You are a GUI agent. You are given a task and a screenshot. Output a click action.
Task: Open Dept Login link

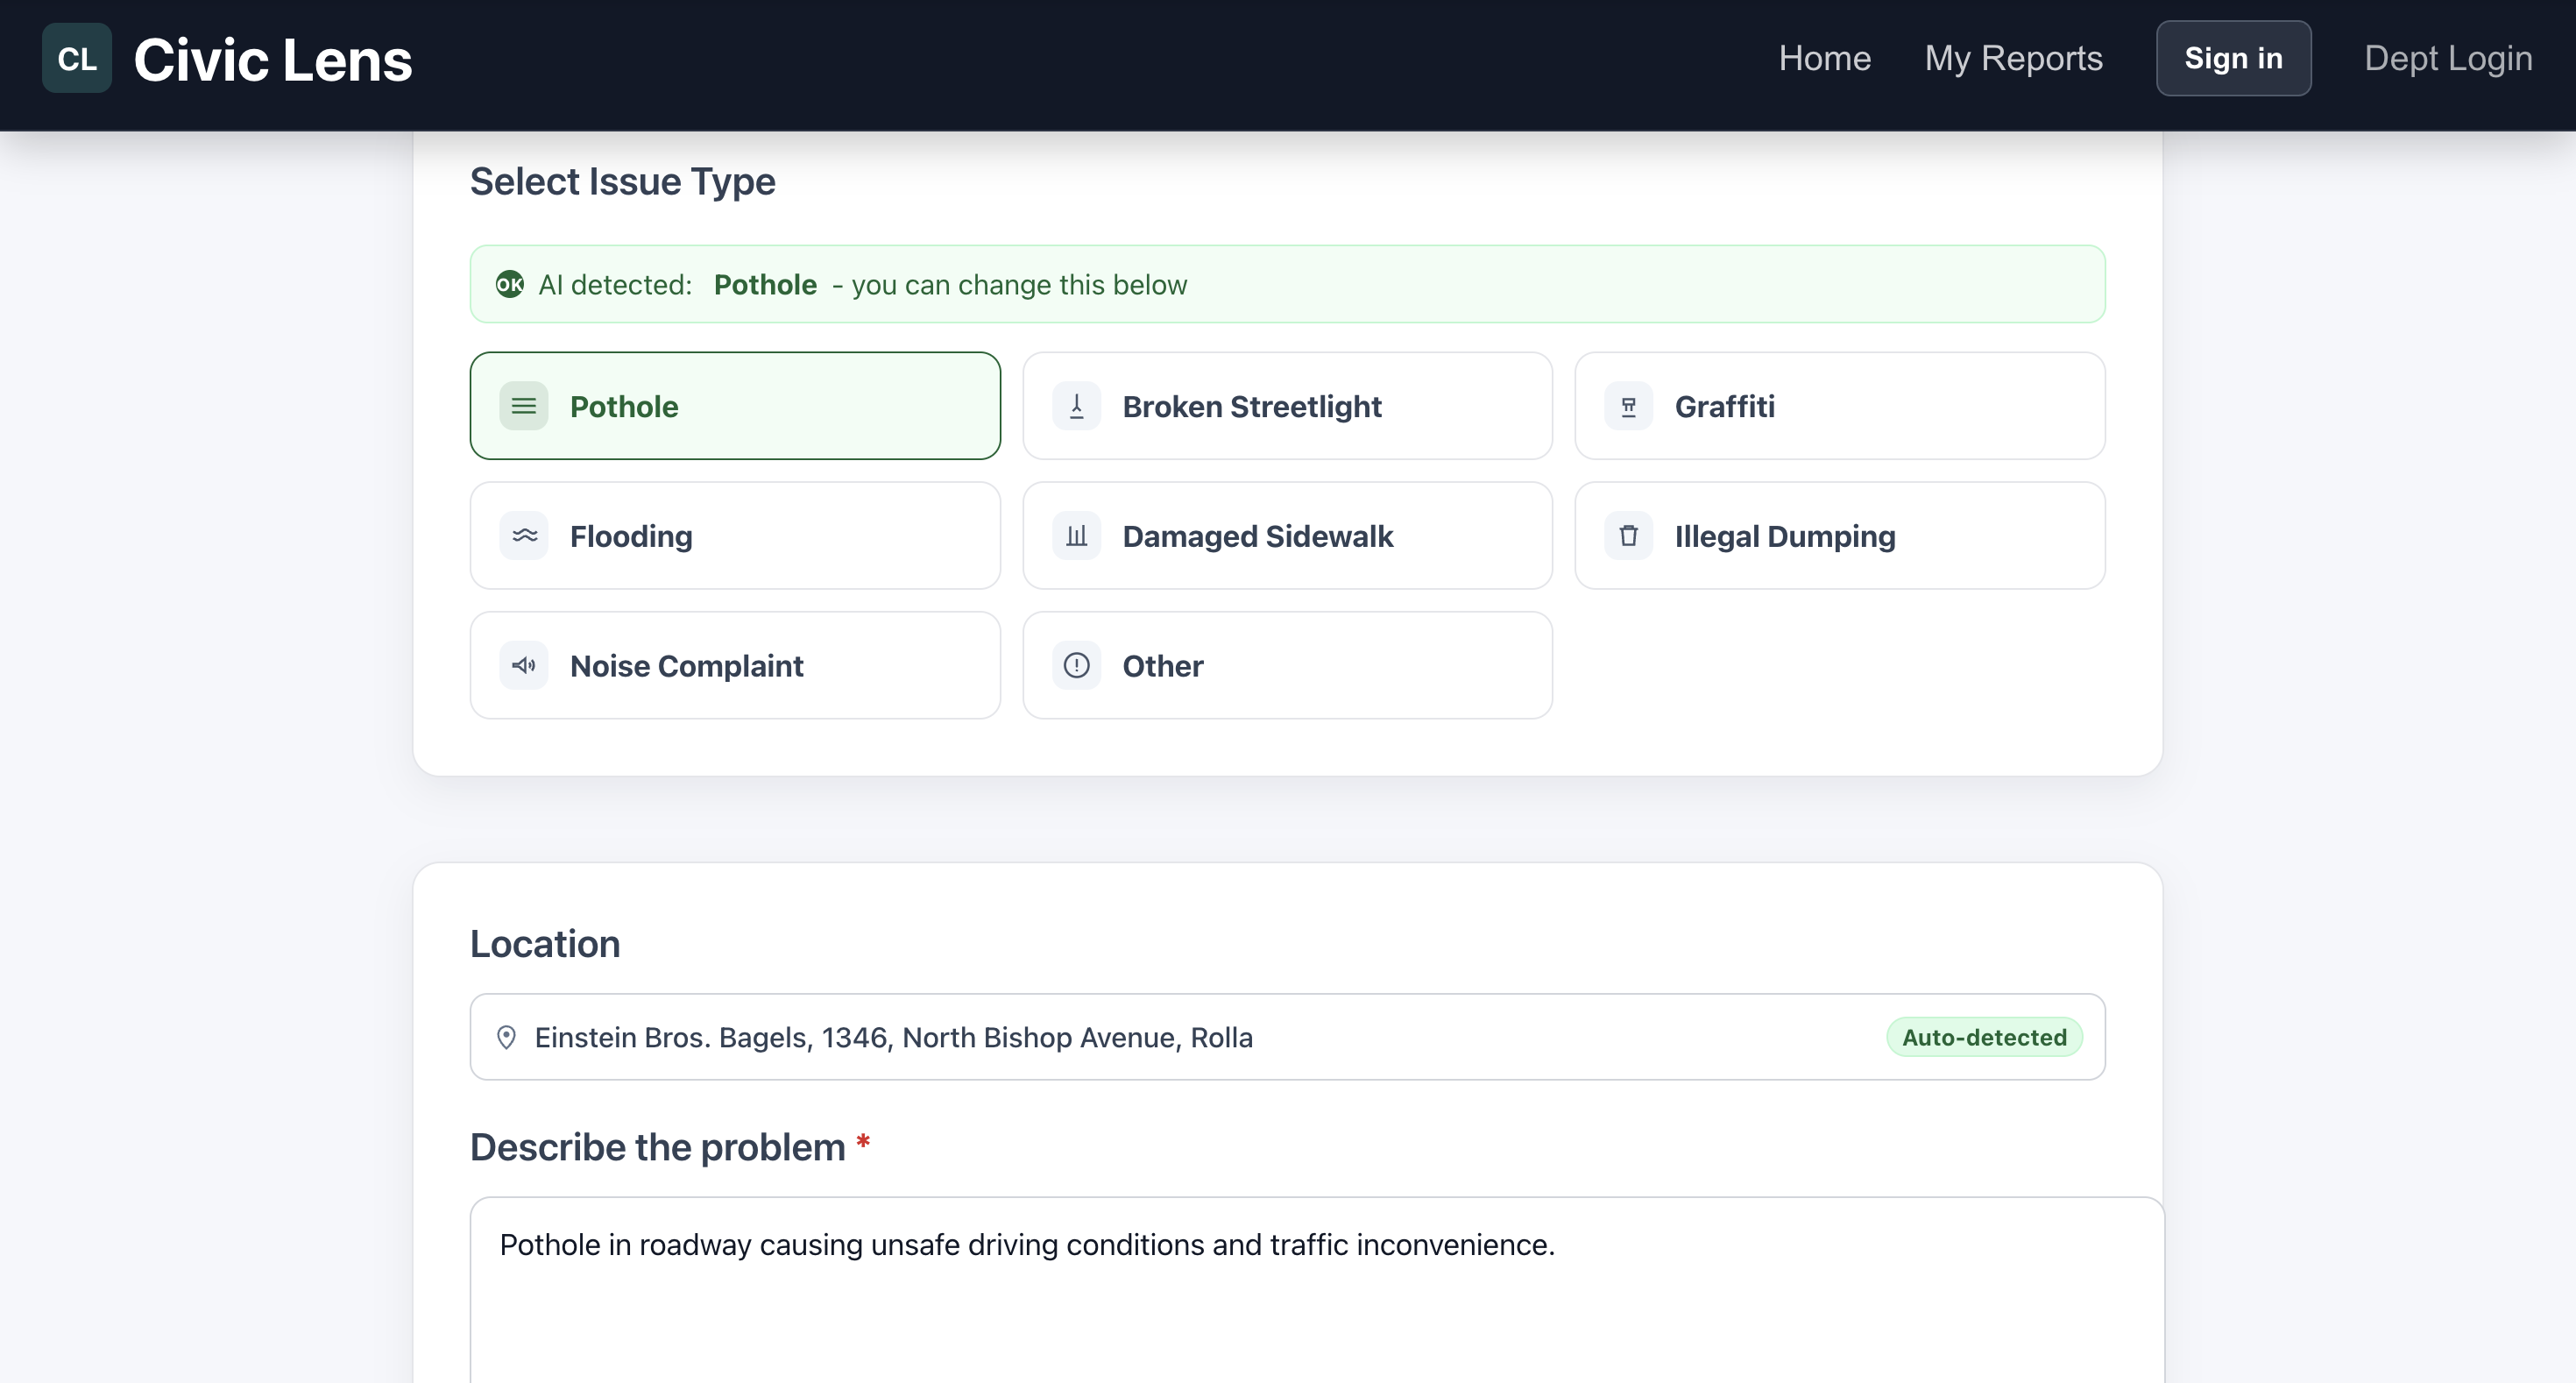pyautogui.click(x=2447, y=58)
